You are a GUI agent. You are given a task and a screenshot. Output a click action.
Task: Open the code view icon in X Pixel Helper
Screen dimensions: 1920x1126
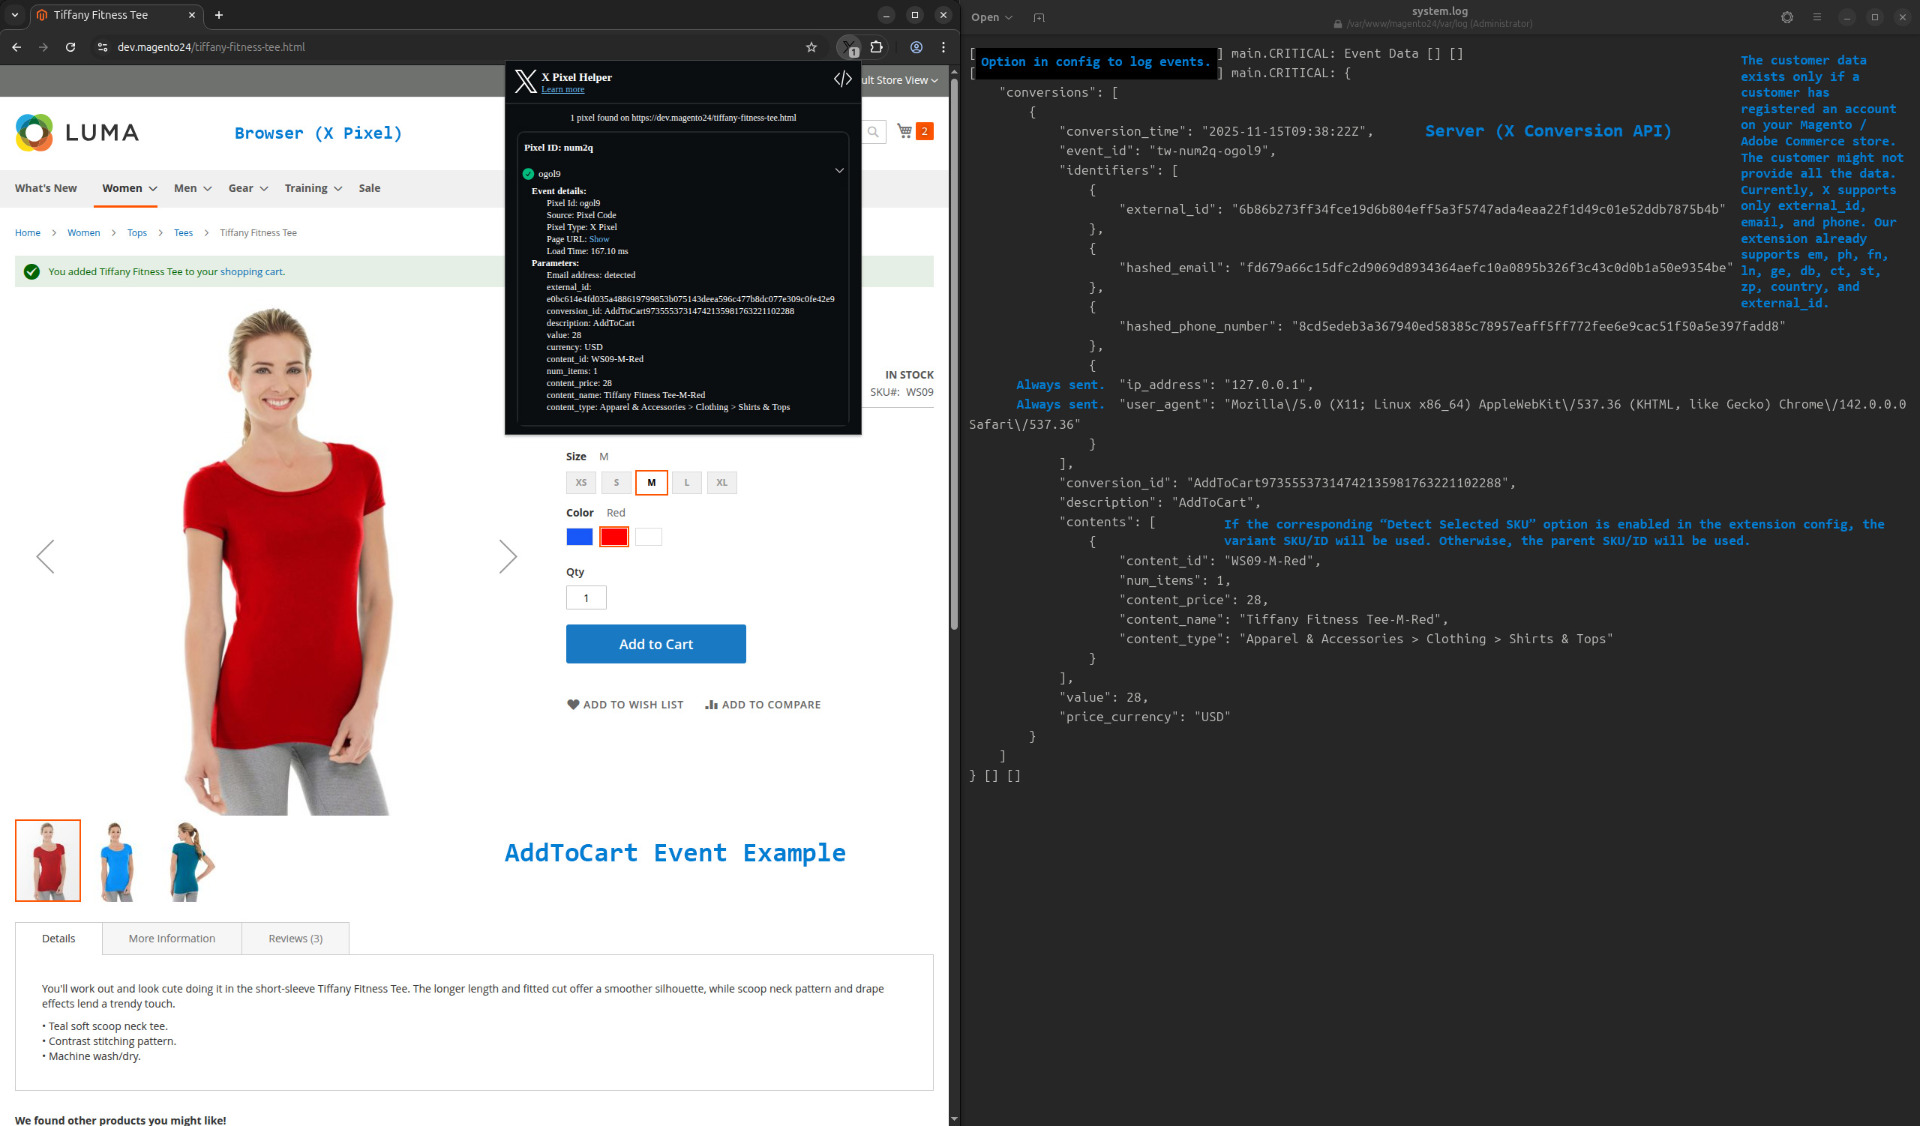pos(841,79)
